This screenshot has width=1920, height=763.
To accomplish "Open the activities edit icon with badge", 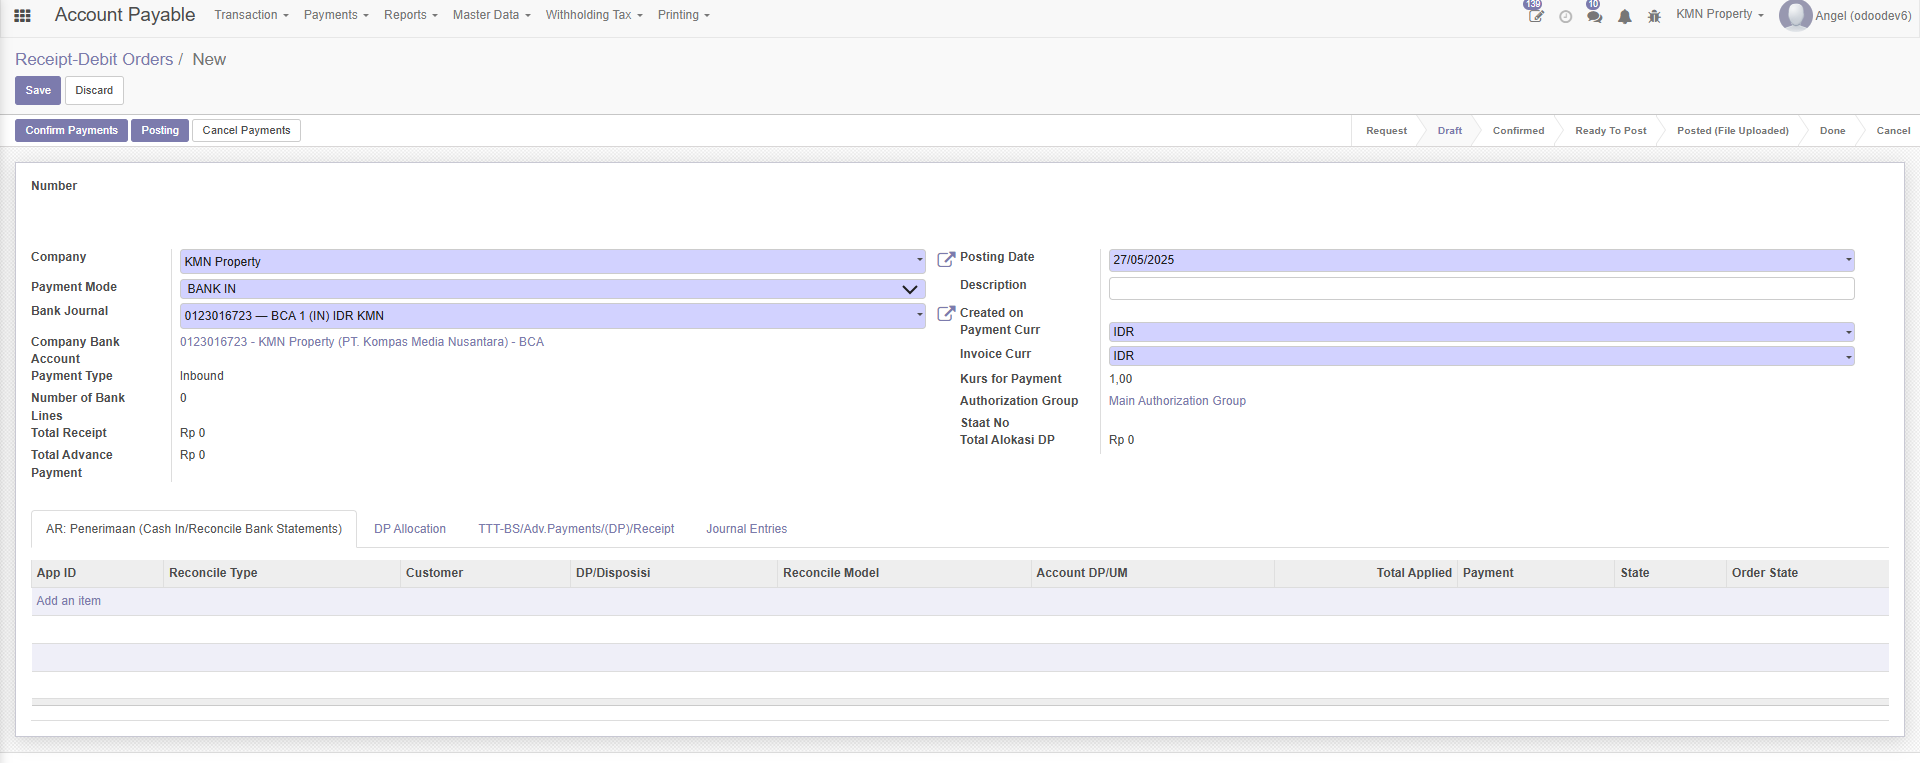I will pos(1536,15).
